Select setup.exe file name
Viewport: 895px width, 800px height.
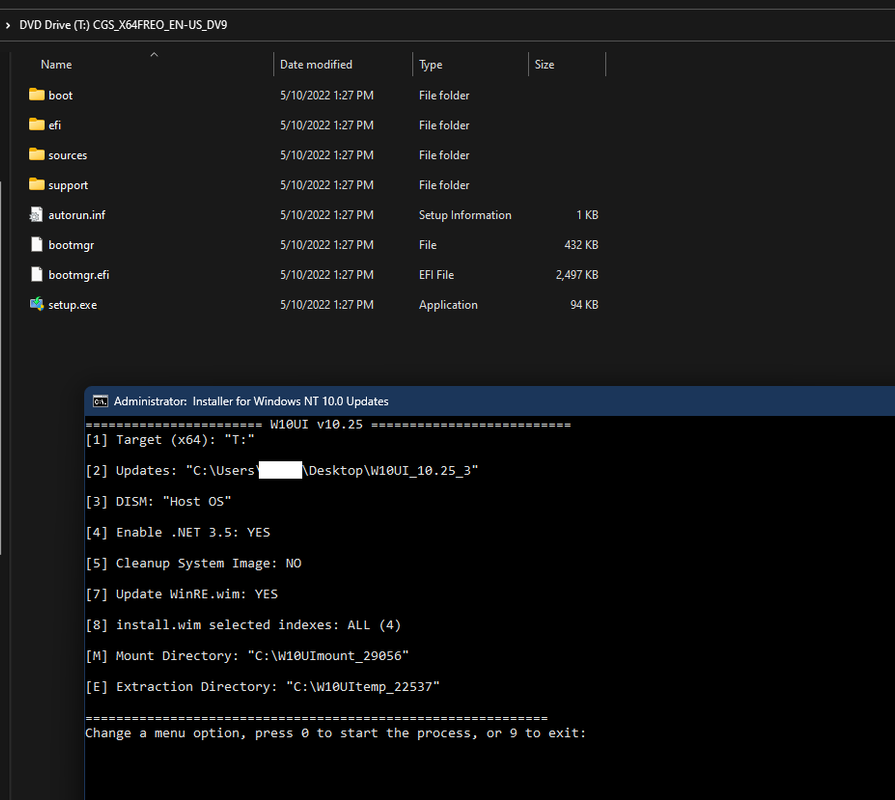pyautogui.click(x=72, y=305)
